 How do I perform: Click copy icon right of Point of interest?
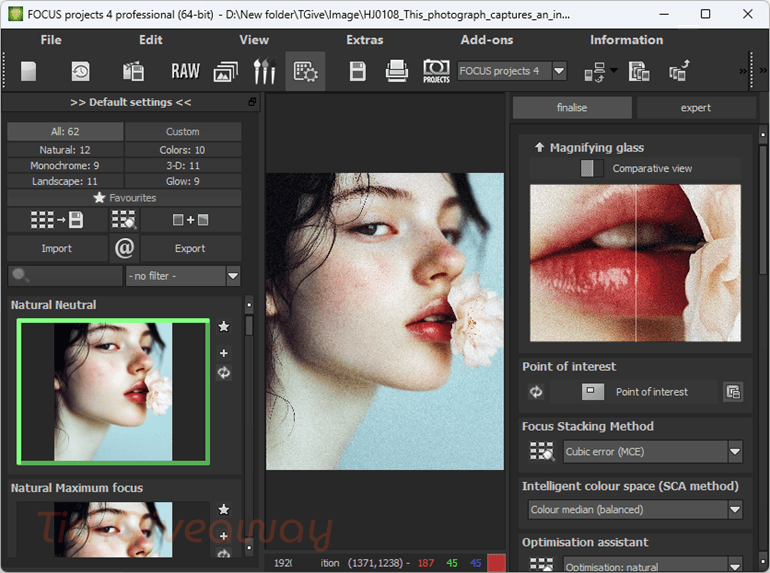coord(733,392)
